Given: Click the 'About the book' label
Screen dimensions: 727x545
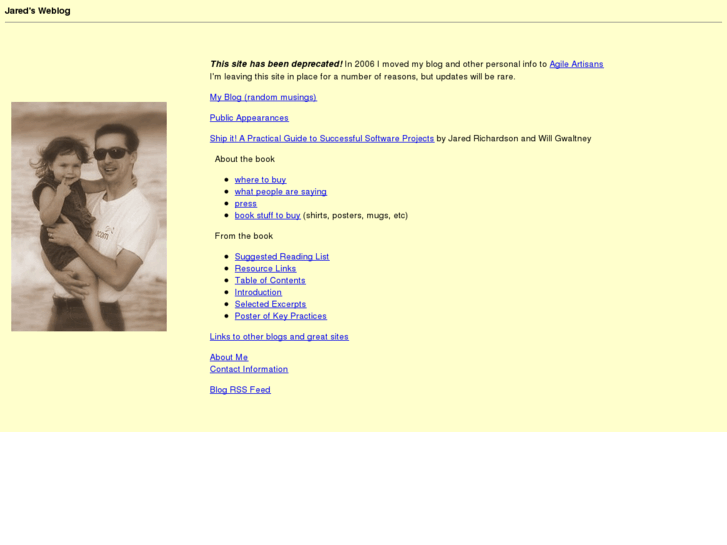Looking at the screenshot, I should pyautogui.click(x=245, y=159).
